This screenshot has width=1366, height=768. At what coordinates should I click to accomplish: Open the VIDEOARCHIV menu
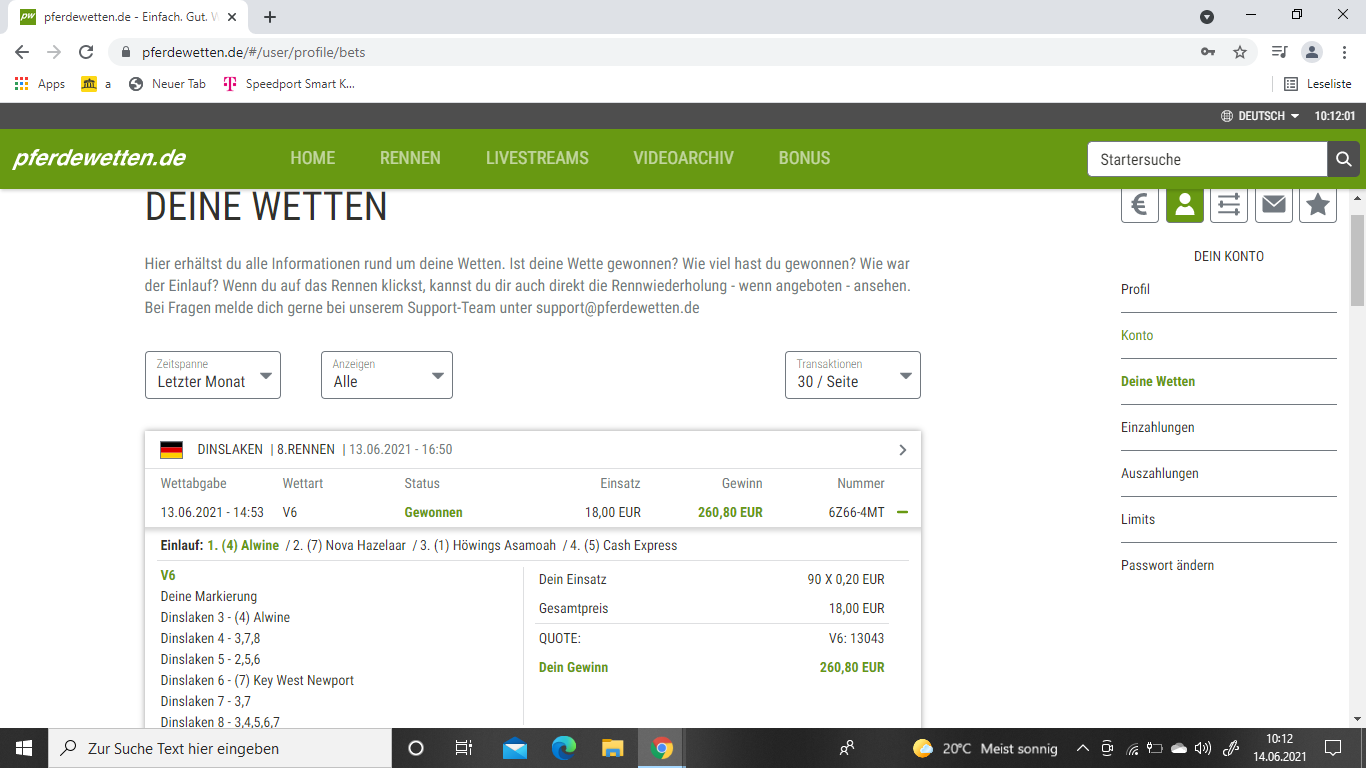point(683,158)
